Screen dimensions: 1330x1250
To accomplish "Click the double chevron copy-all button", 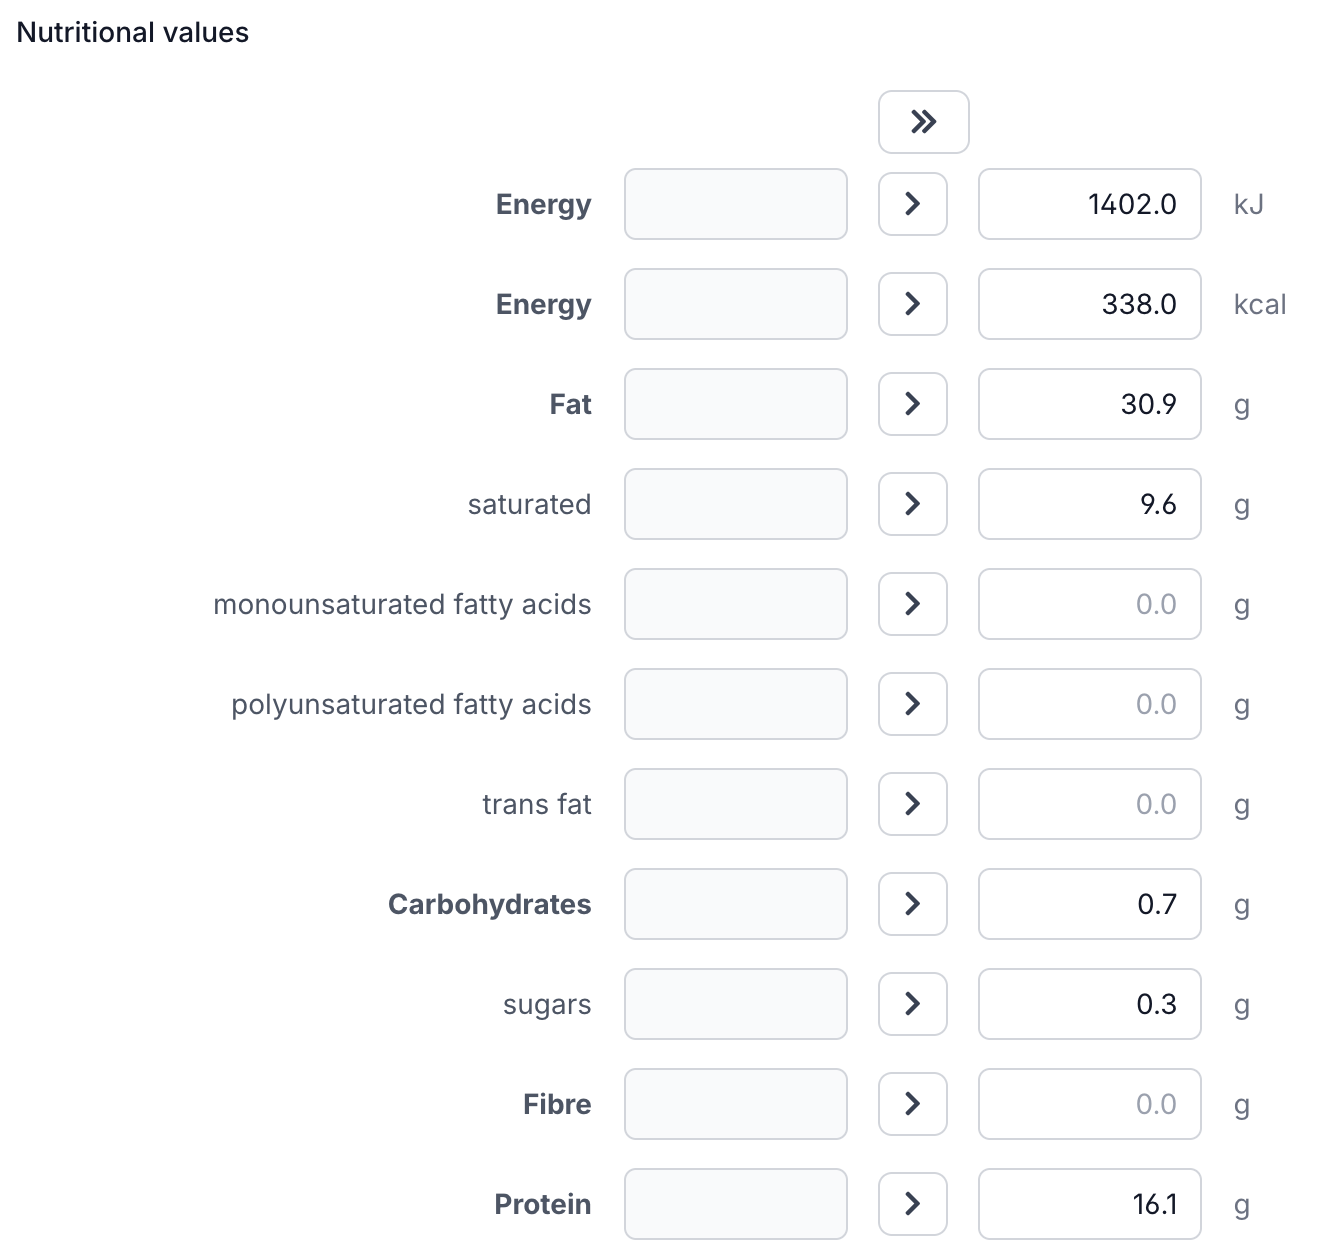I will [923, 121].
